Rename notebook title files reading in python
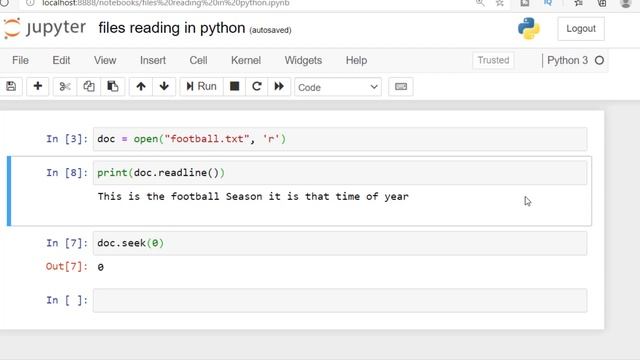Viewport: 640px width, 360px height. point(171,28)
